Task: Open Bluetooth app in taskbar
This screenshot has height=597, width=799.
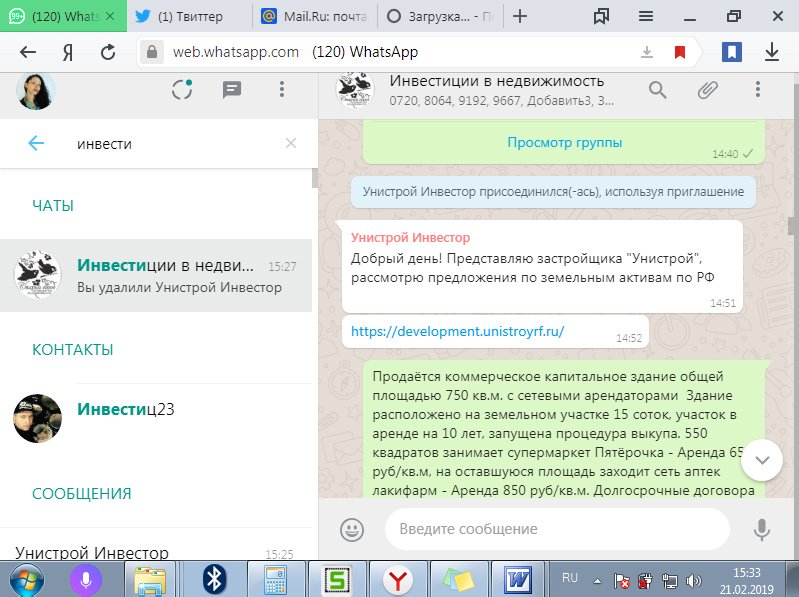Action: coord(214,580)
